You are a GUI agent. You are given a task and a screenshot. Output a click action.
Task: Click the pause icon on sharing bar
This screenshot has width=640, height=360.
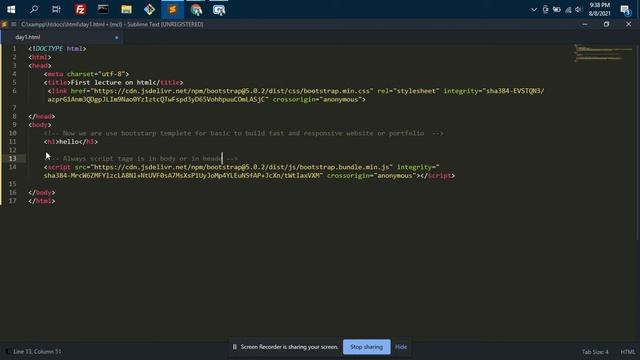click(x=235, y=347)
